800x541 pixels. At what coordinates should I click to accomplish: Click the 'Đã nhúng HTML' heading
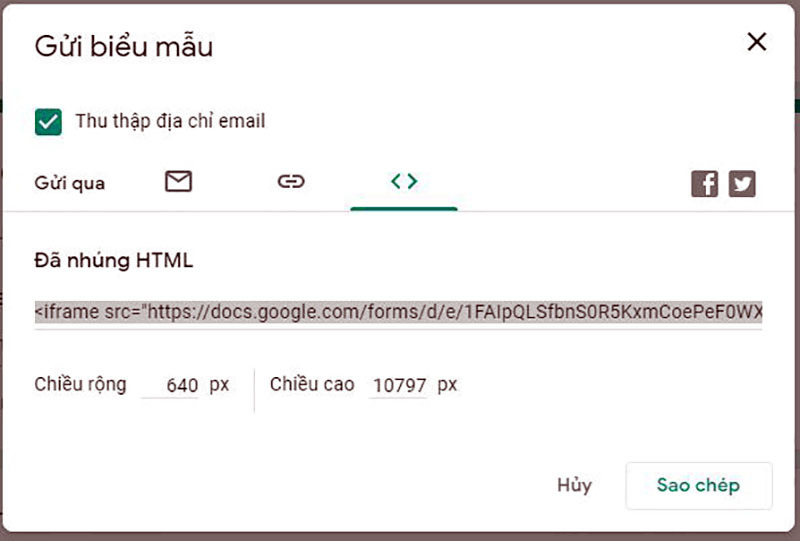point(114,261)
